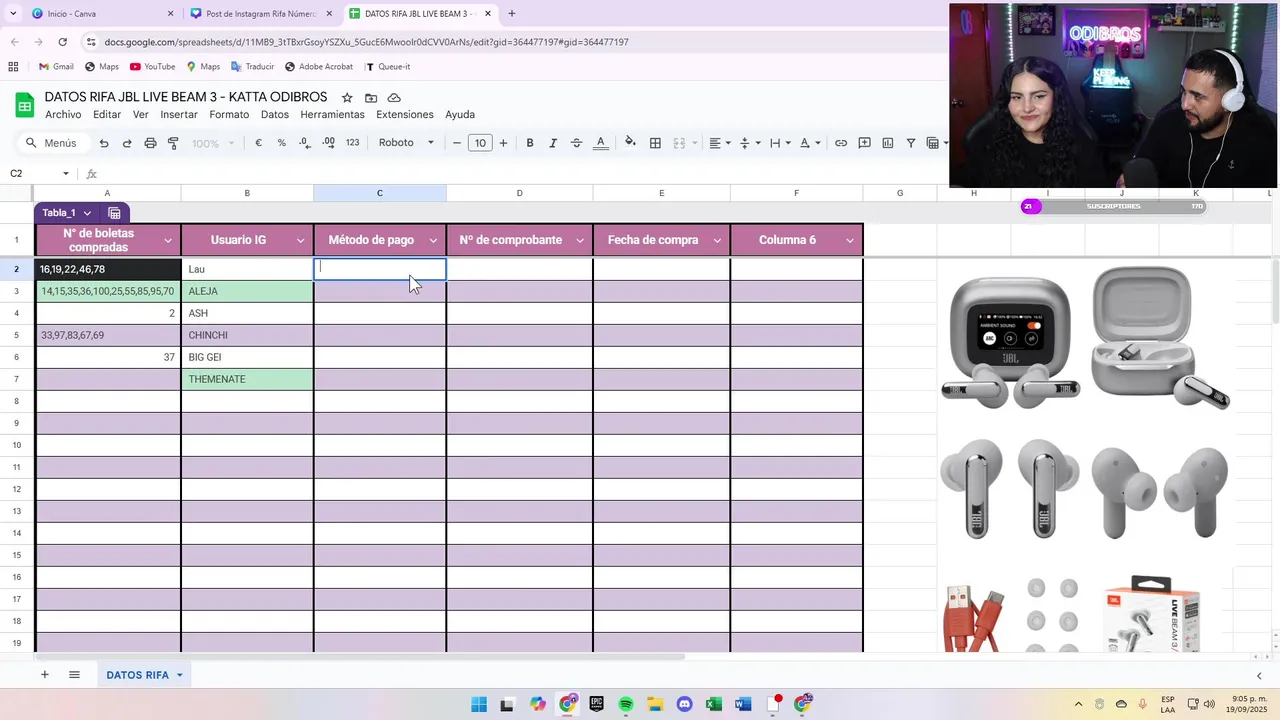1280x720 pixels.
Task: Open the Archivo menu
Action: 63,114
